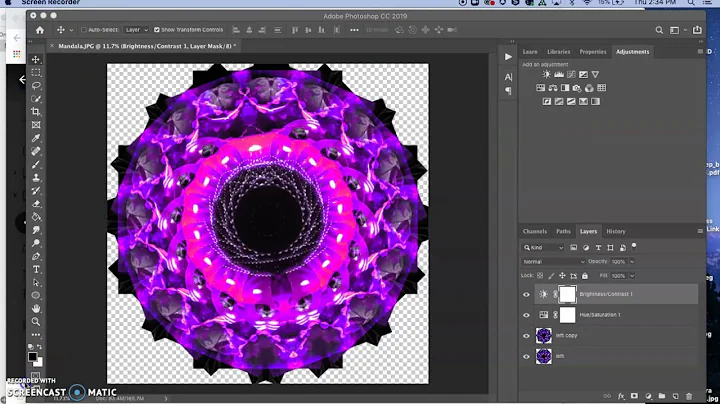Open the blend mode Normal dropdown
Image resolution: width=720 pixels, height=404 pixels.
point(553,262)
